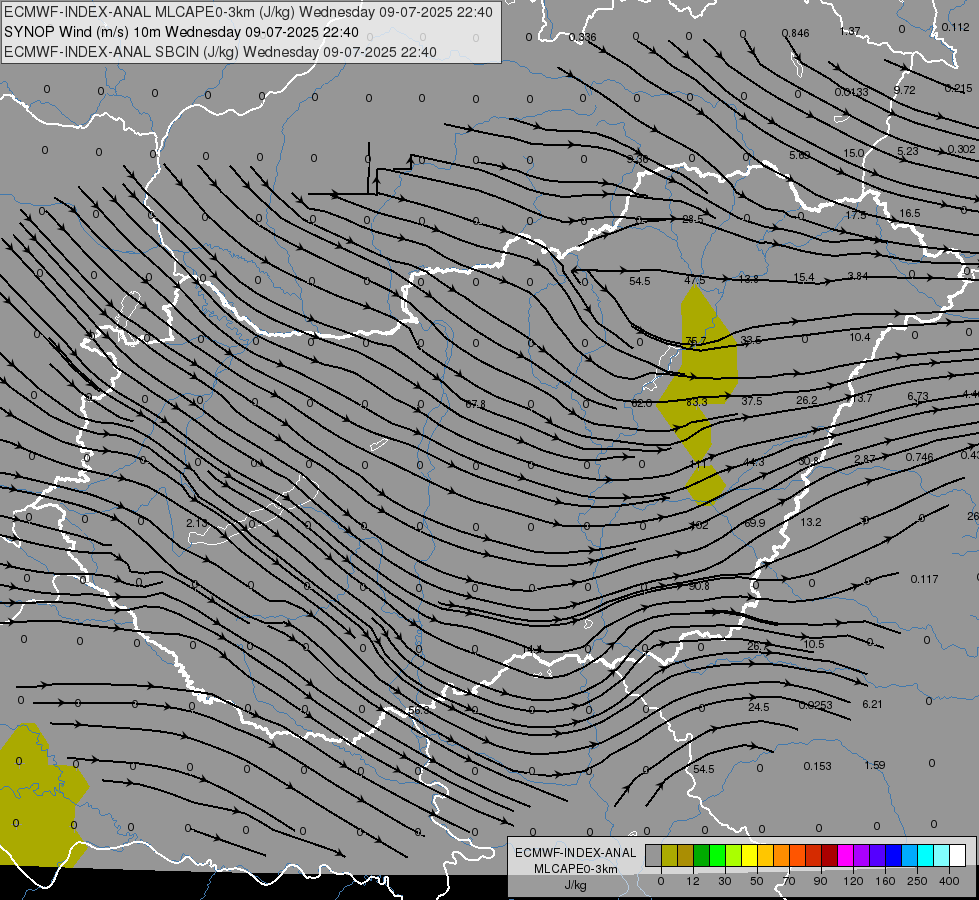Click the map value 69.9
The height and width of the screenshot is (900, 979).
pos(754,523)
